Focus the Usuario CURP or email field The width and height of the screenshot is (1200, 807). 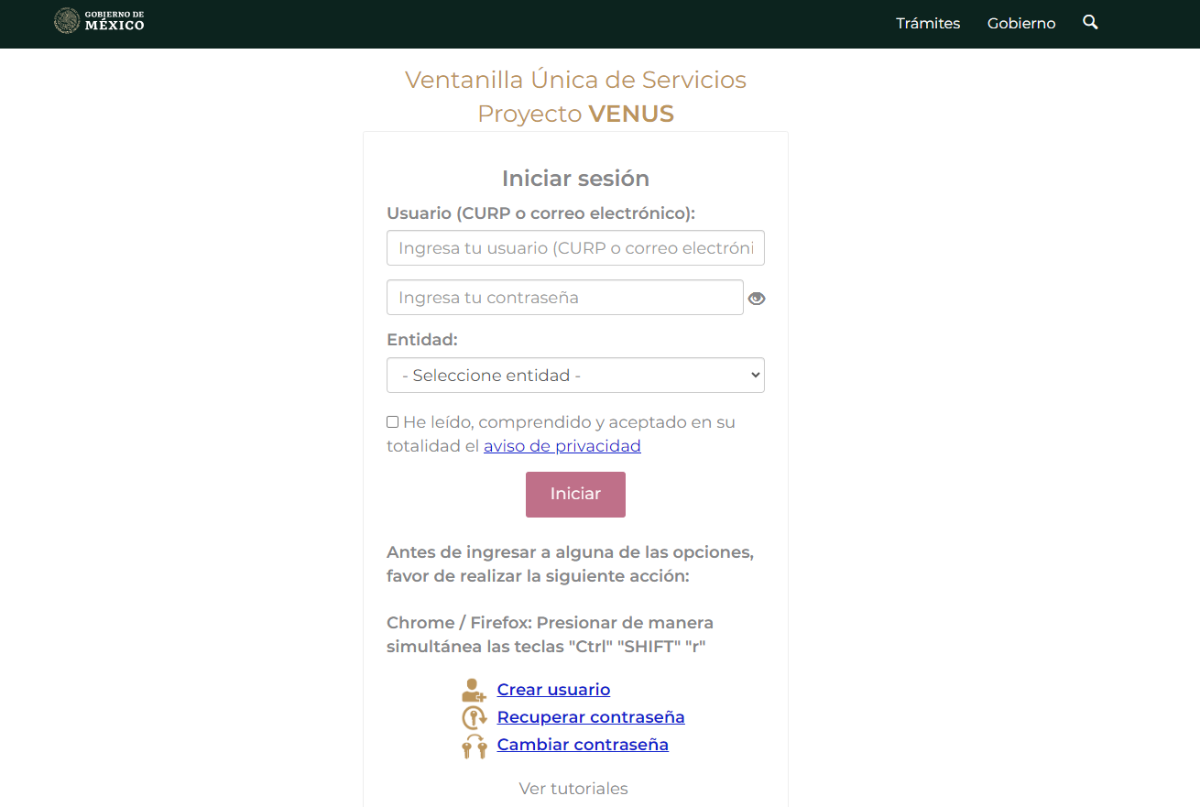click(575, 248)
